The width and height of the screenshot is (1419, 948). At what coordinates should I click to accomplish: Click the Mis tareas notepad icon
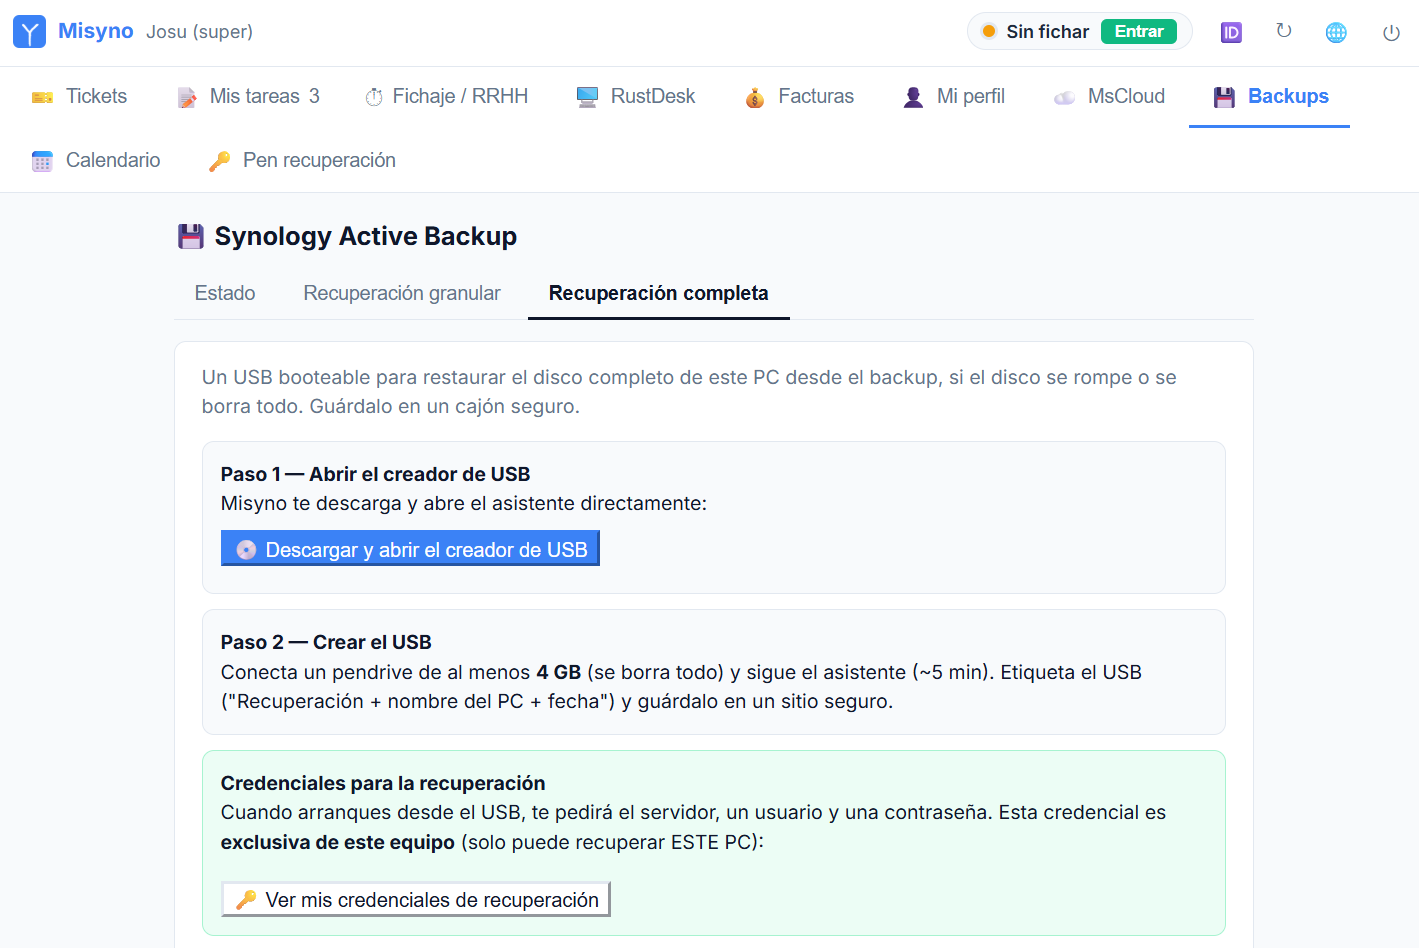tap(187, 97)
